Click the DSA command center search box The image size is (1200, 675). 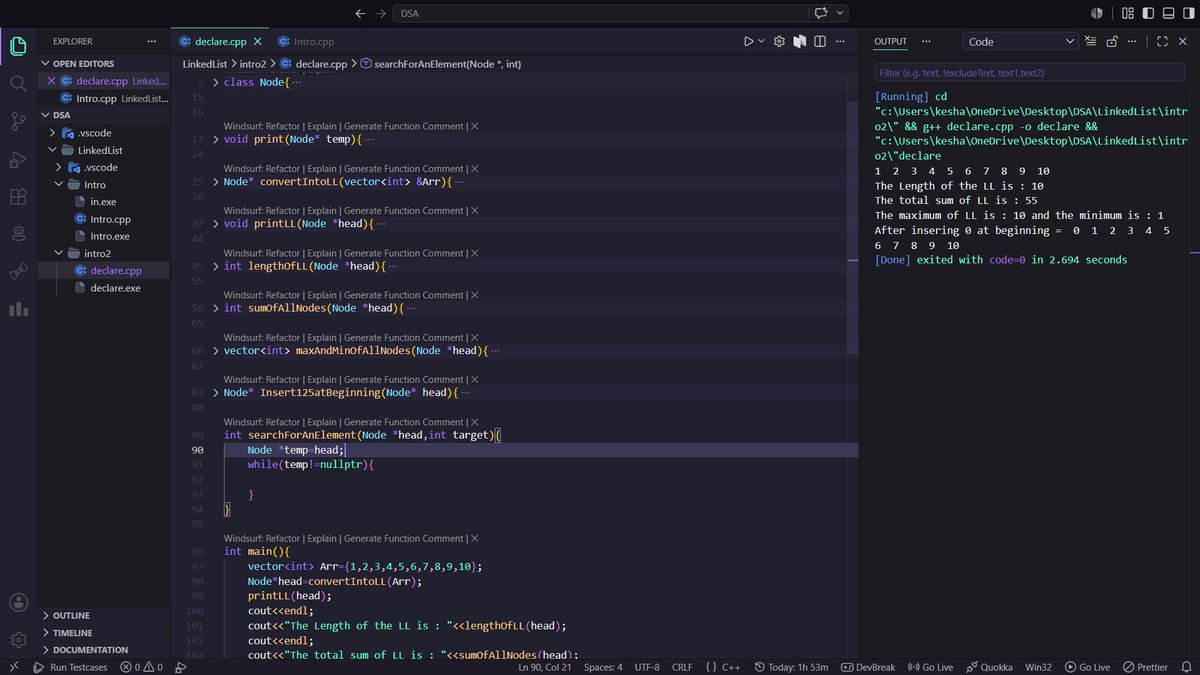click(x=600, y=13)
